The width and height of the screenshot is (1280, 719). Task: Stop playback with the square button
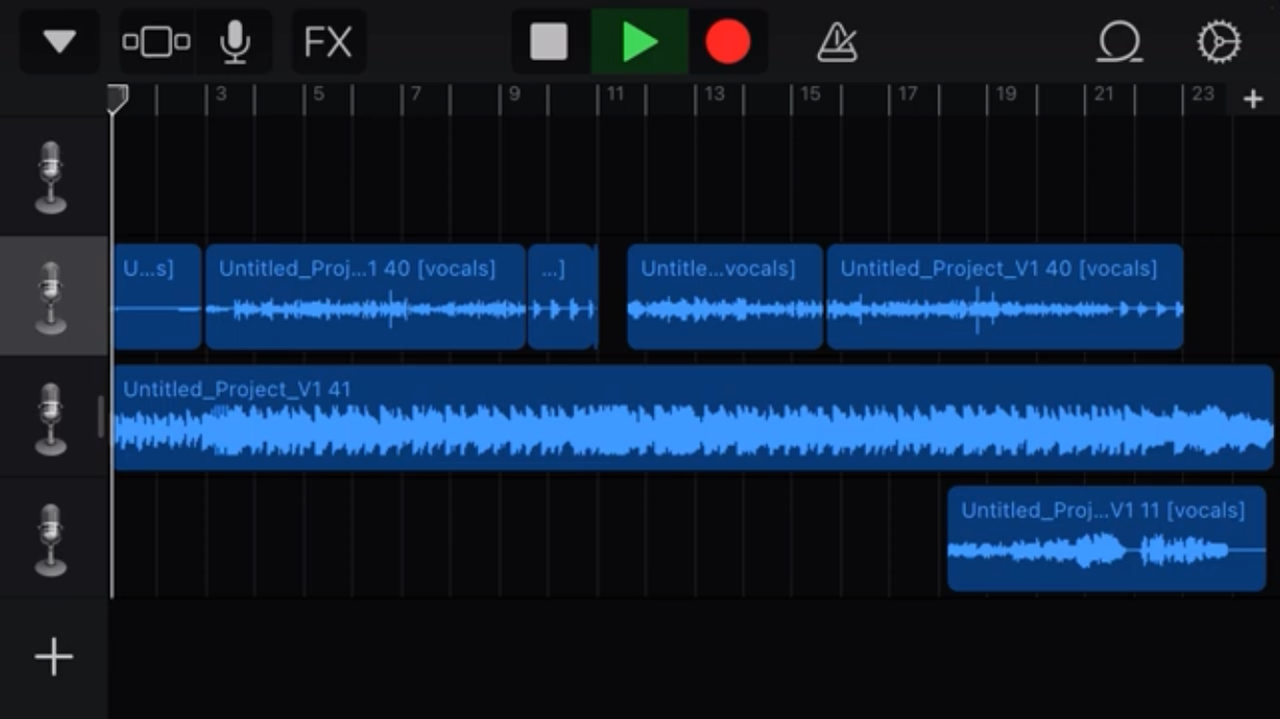(x=549, y=42)
